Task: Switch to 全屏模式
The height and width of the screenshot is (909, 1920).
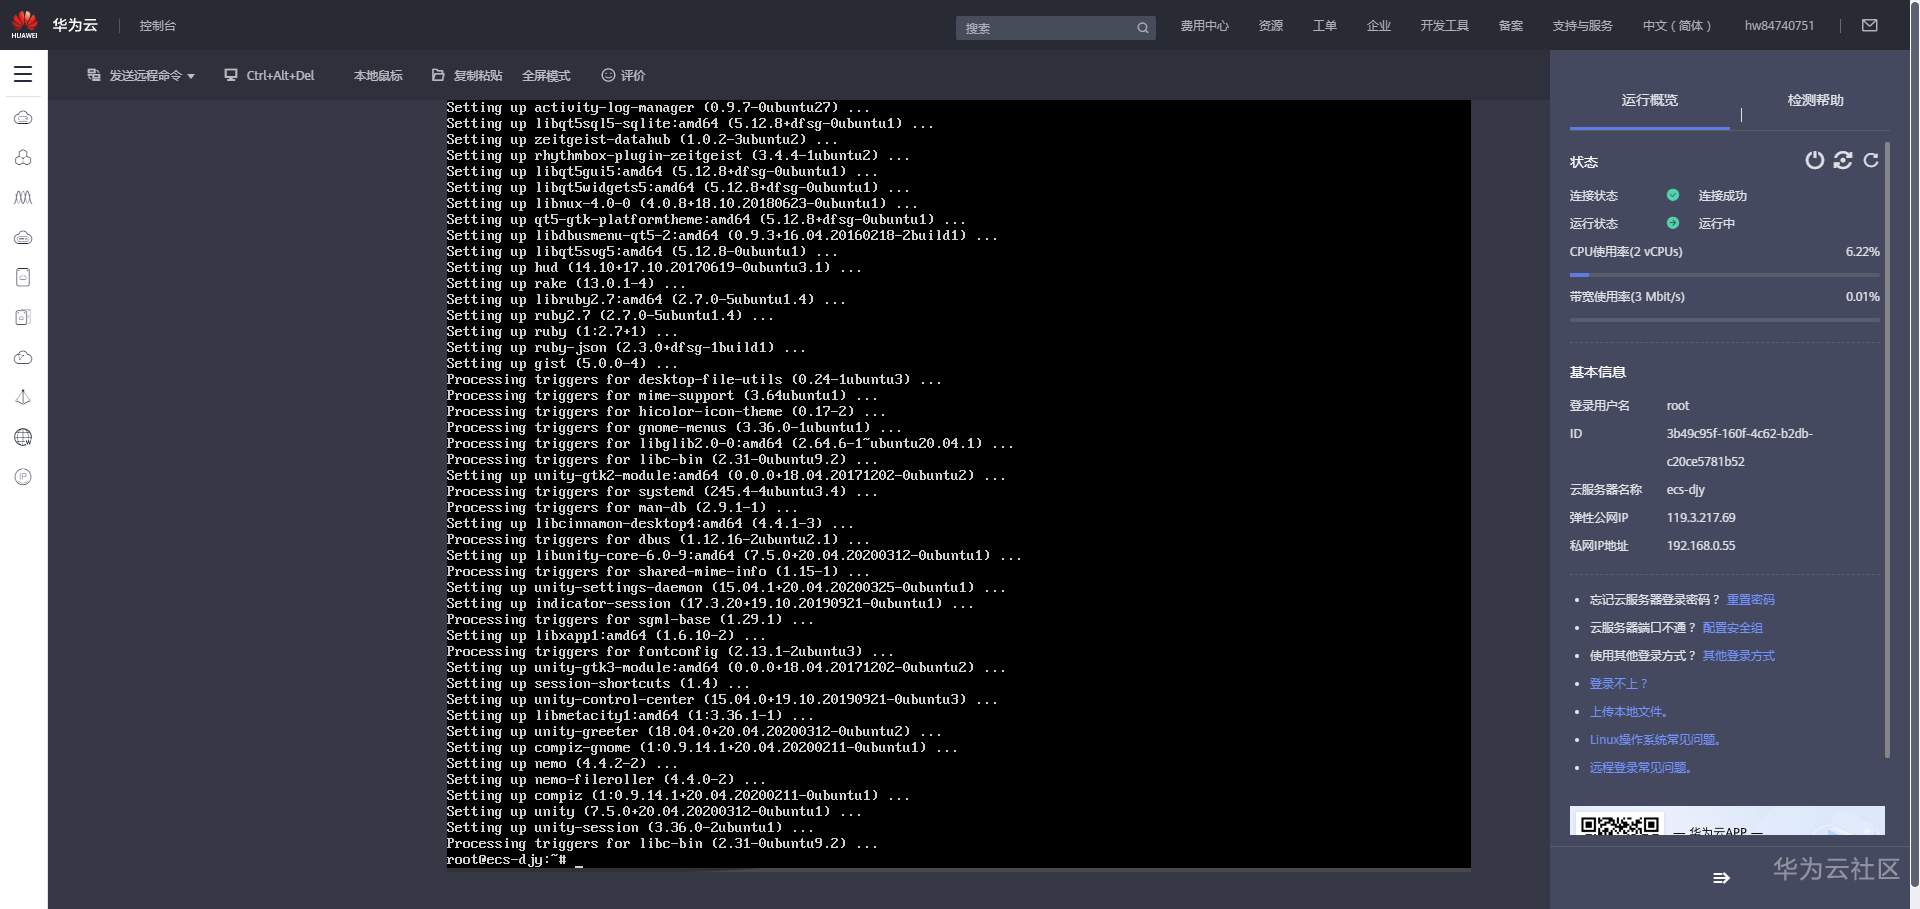Action: (546, 75)
